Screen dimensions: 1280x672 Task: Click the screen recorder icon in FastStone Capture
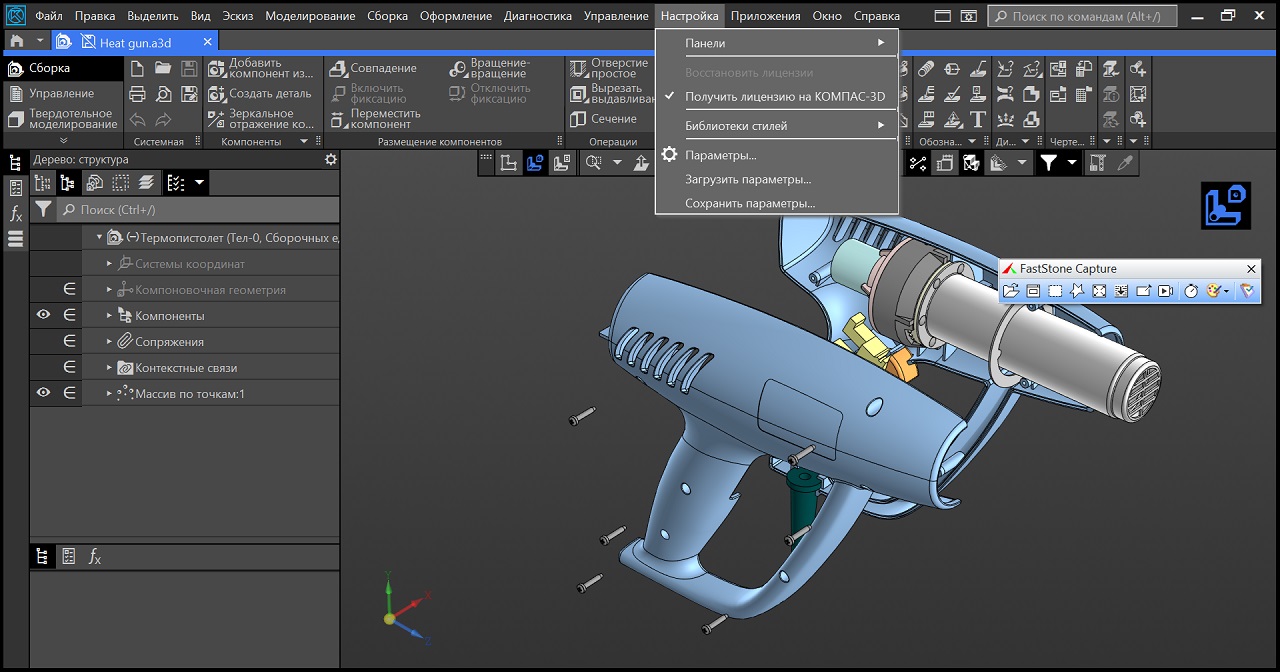[x=1165, y=291]
